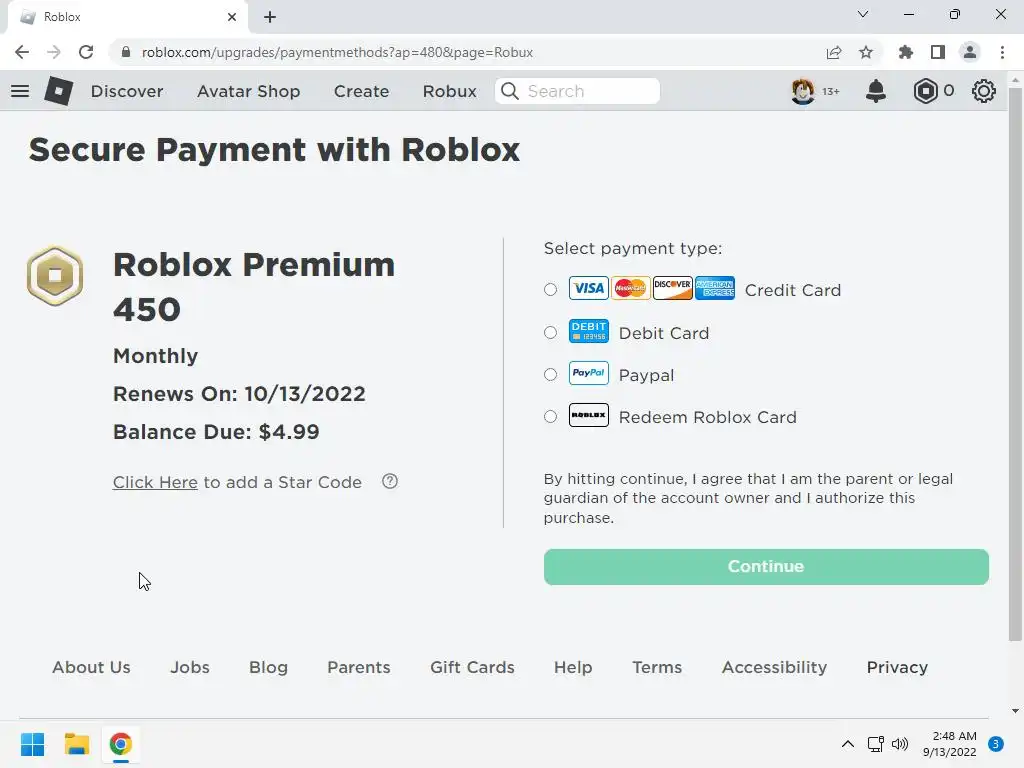
Task: Open the settings gear icon
Action: tap(984, 91)
